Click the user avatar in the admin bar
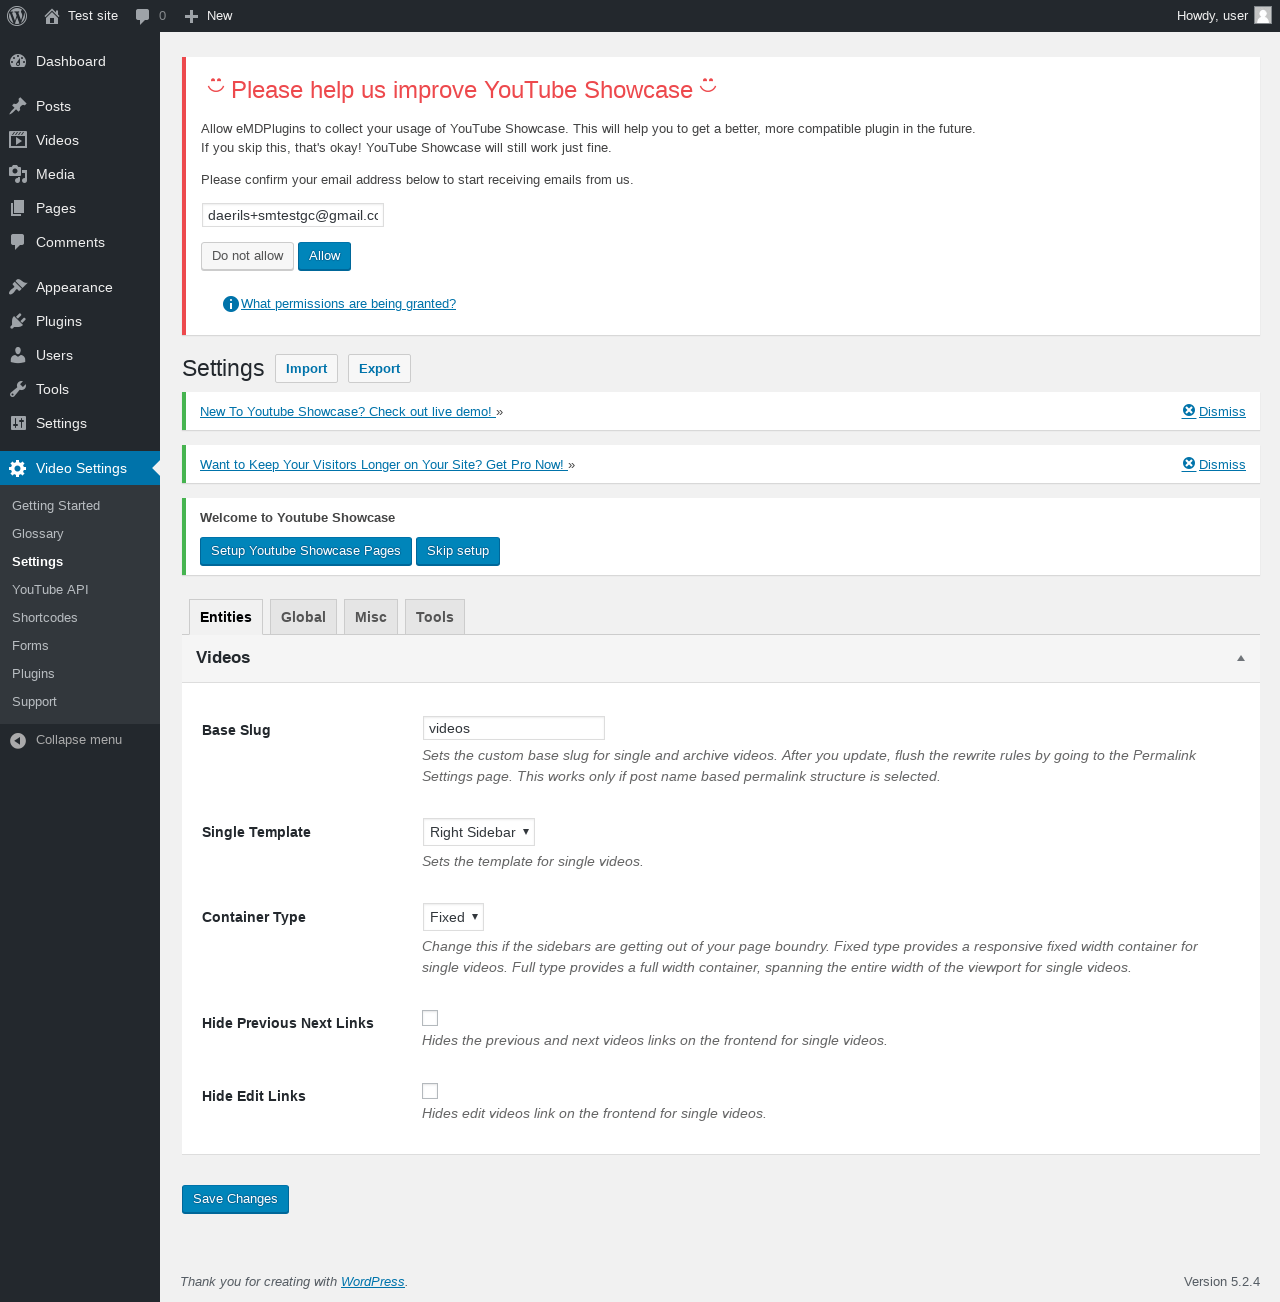Viewport: 1280px width, 1302px height. tap(1263, 15)
